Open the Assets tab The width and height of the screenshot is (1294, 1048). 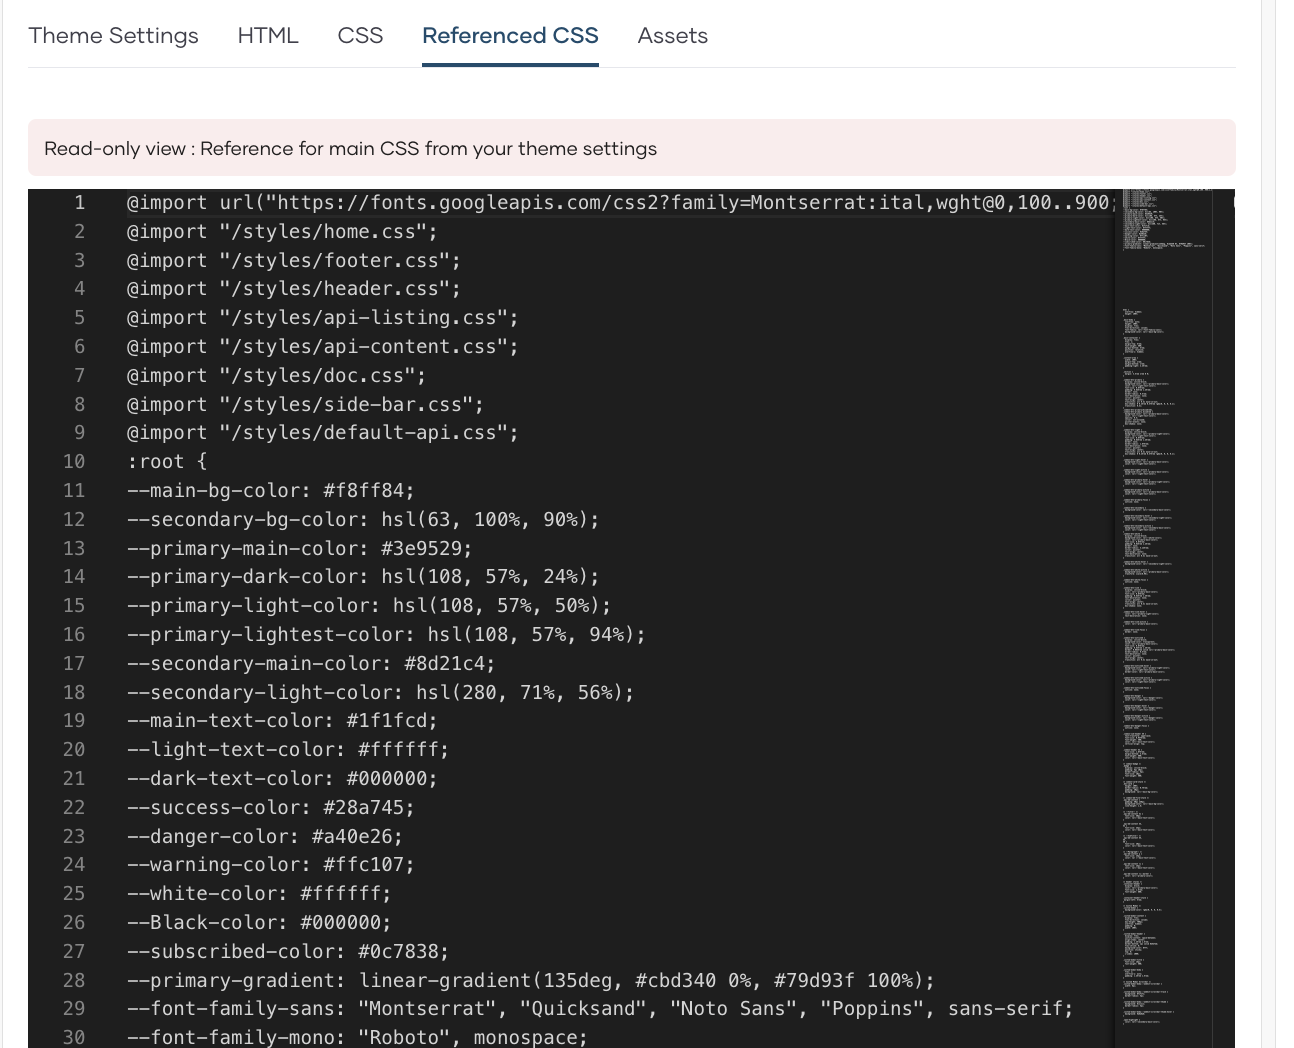click(x=672, y=36)
